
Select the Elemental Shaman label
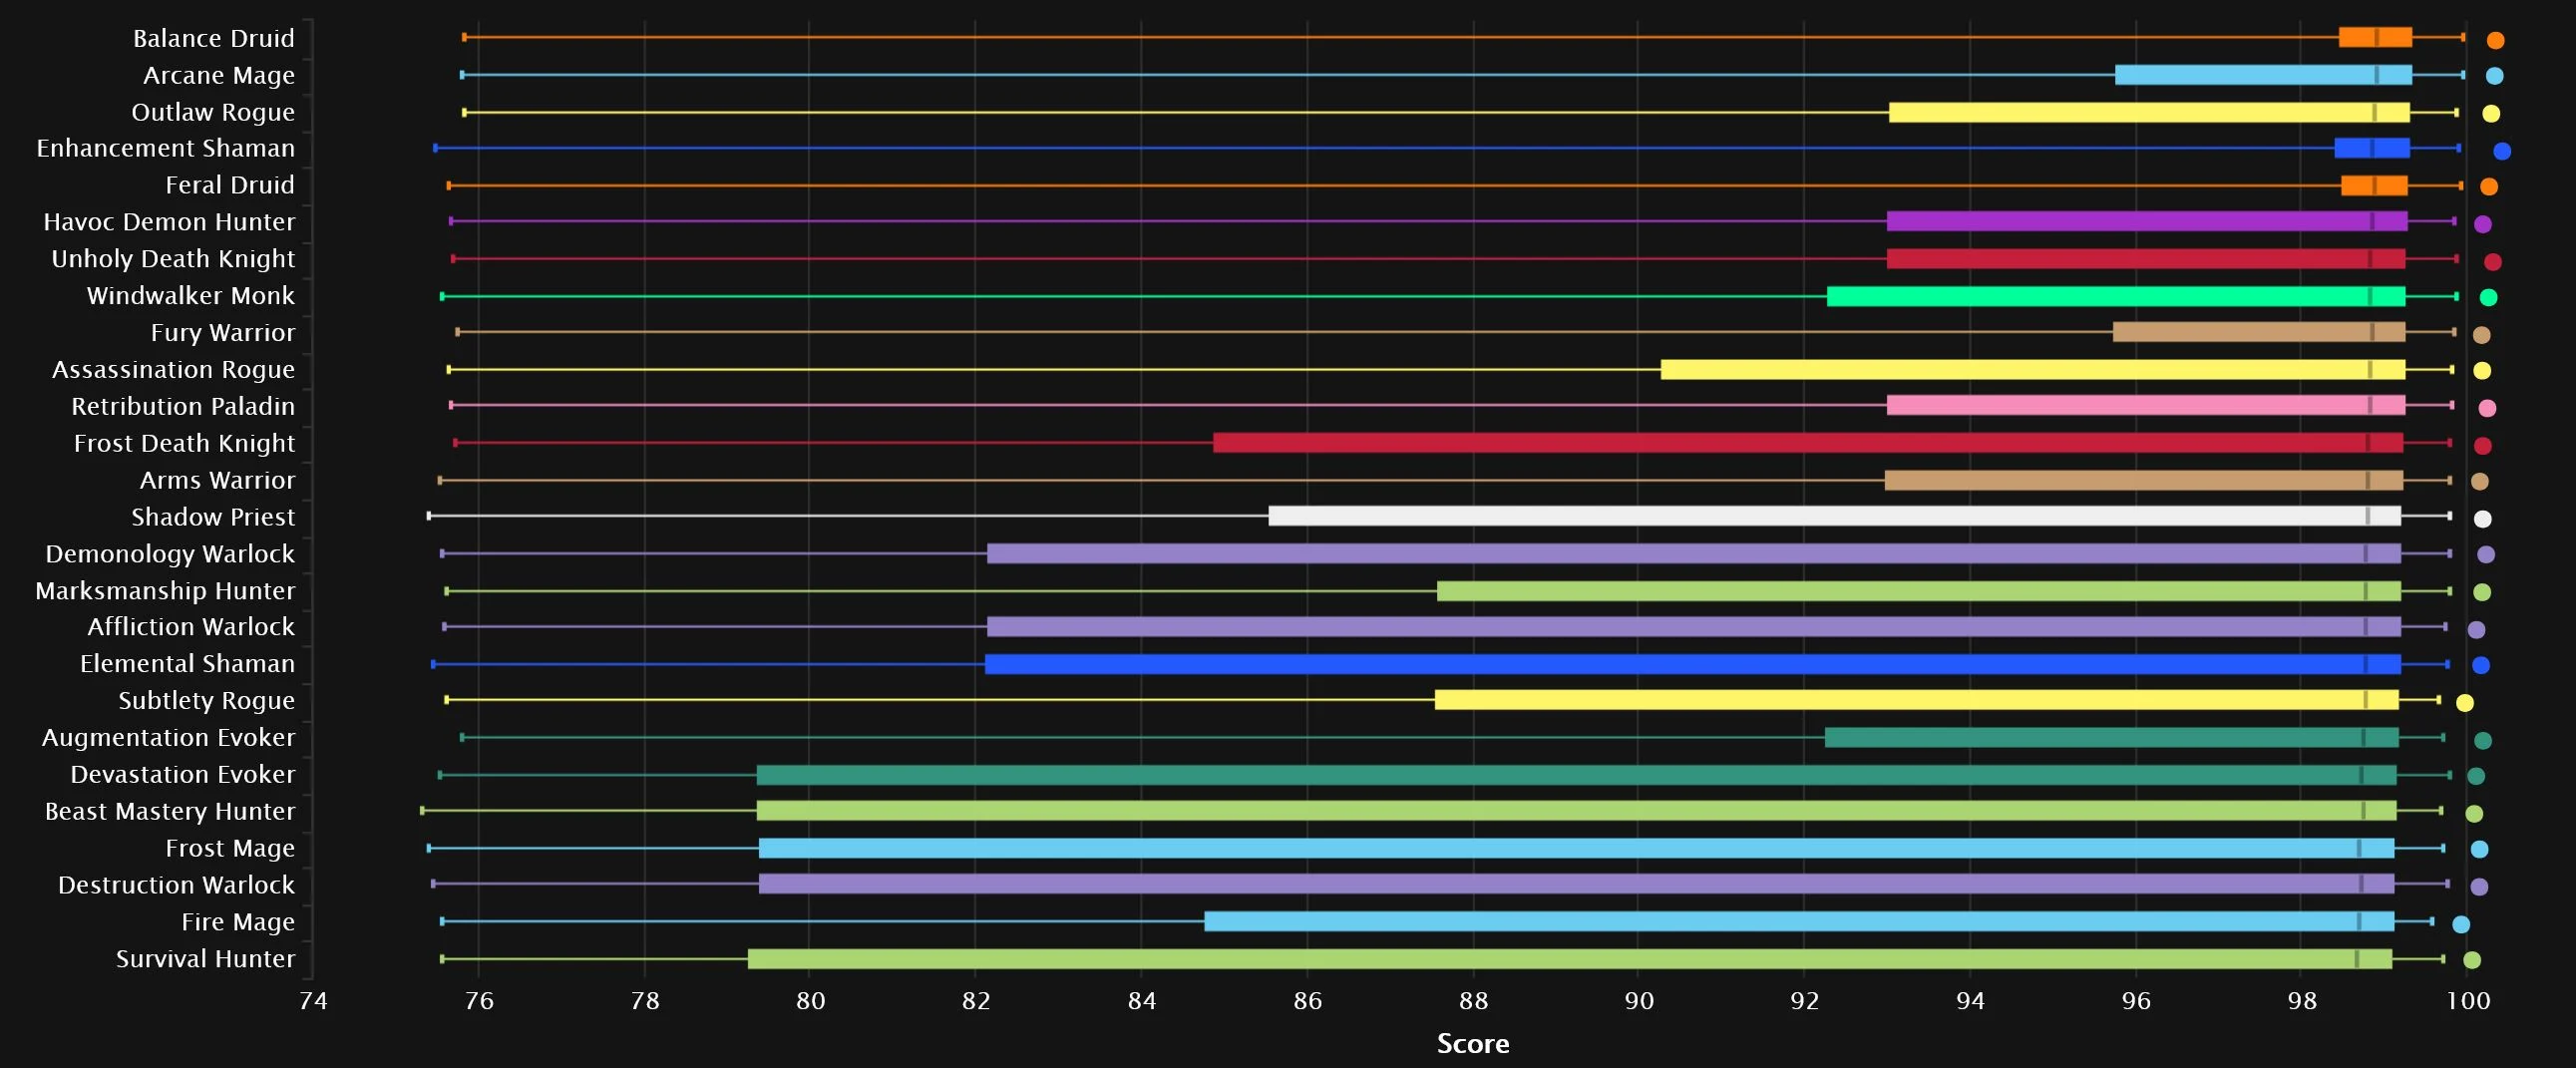tap(188, 664)
